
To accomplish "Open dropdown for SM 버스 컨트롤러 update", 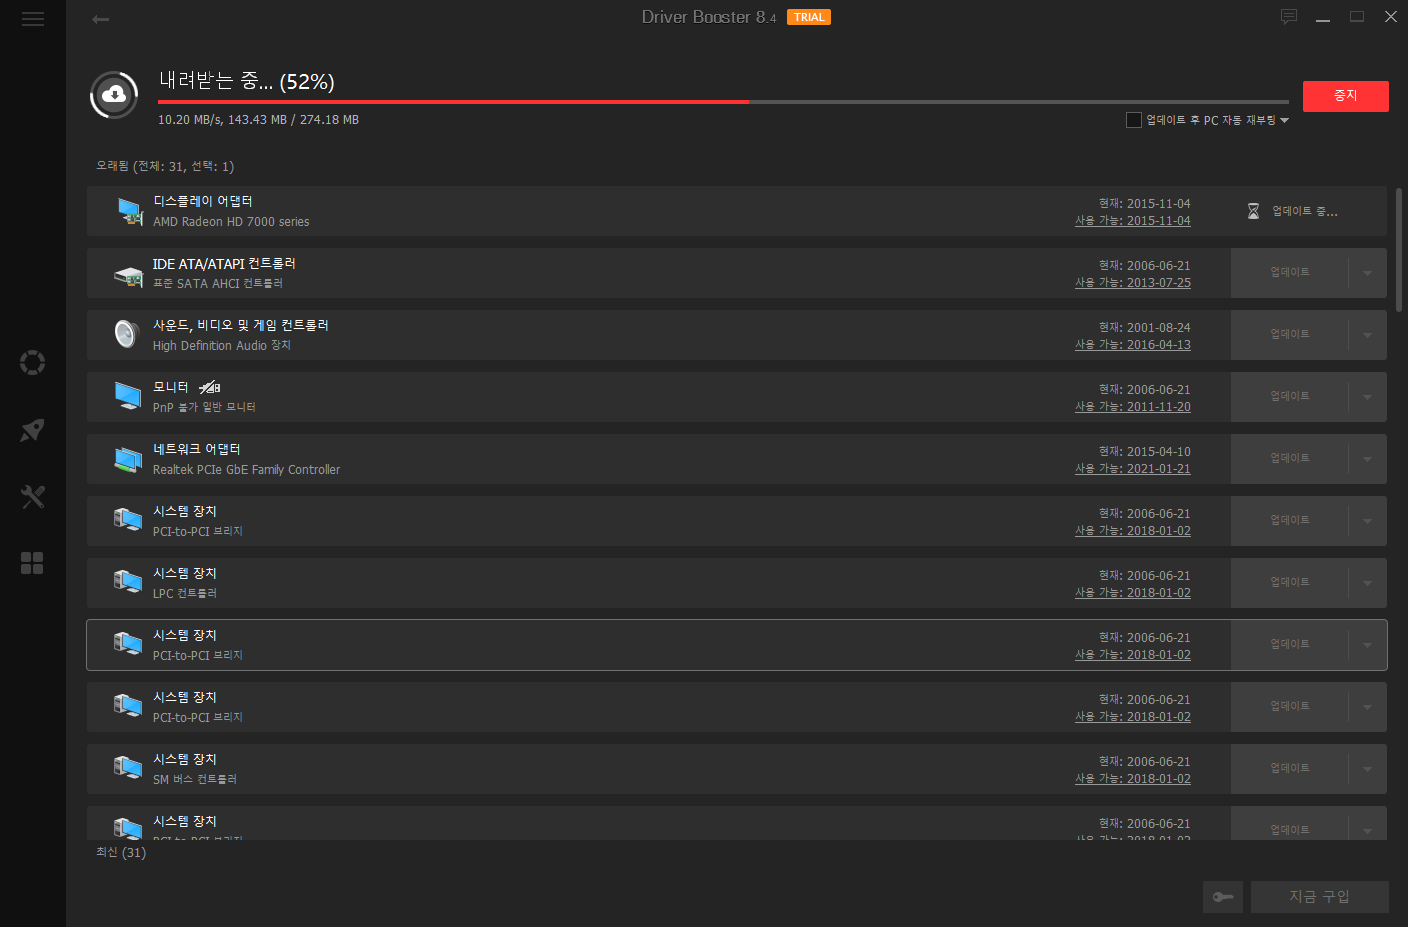I will [1367, 769].
